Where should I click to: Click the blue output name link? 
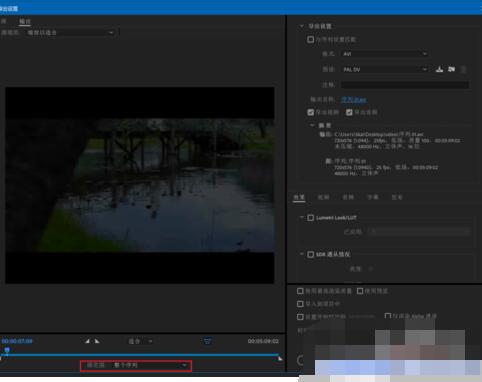[354, 100]
